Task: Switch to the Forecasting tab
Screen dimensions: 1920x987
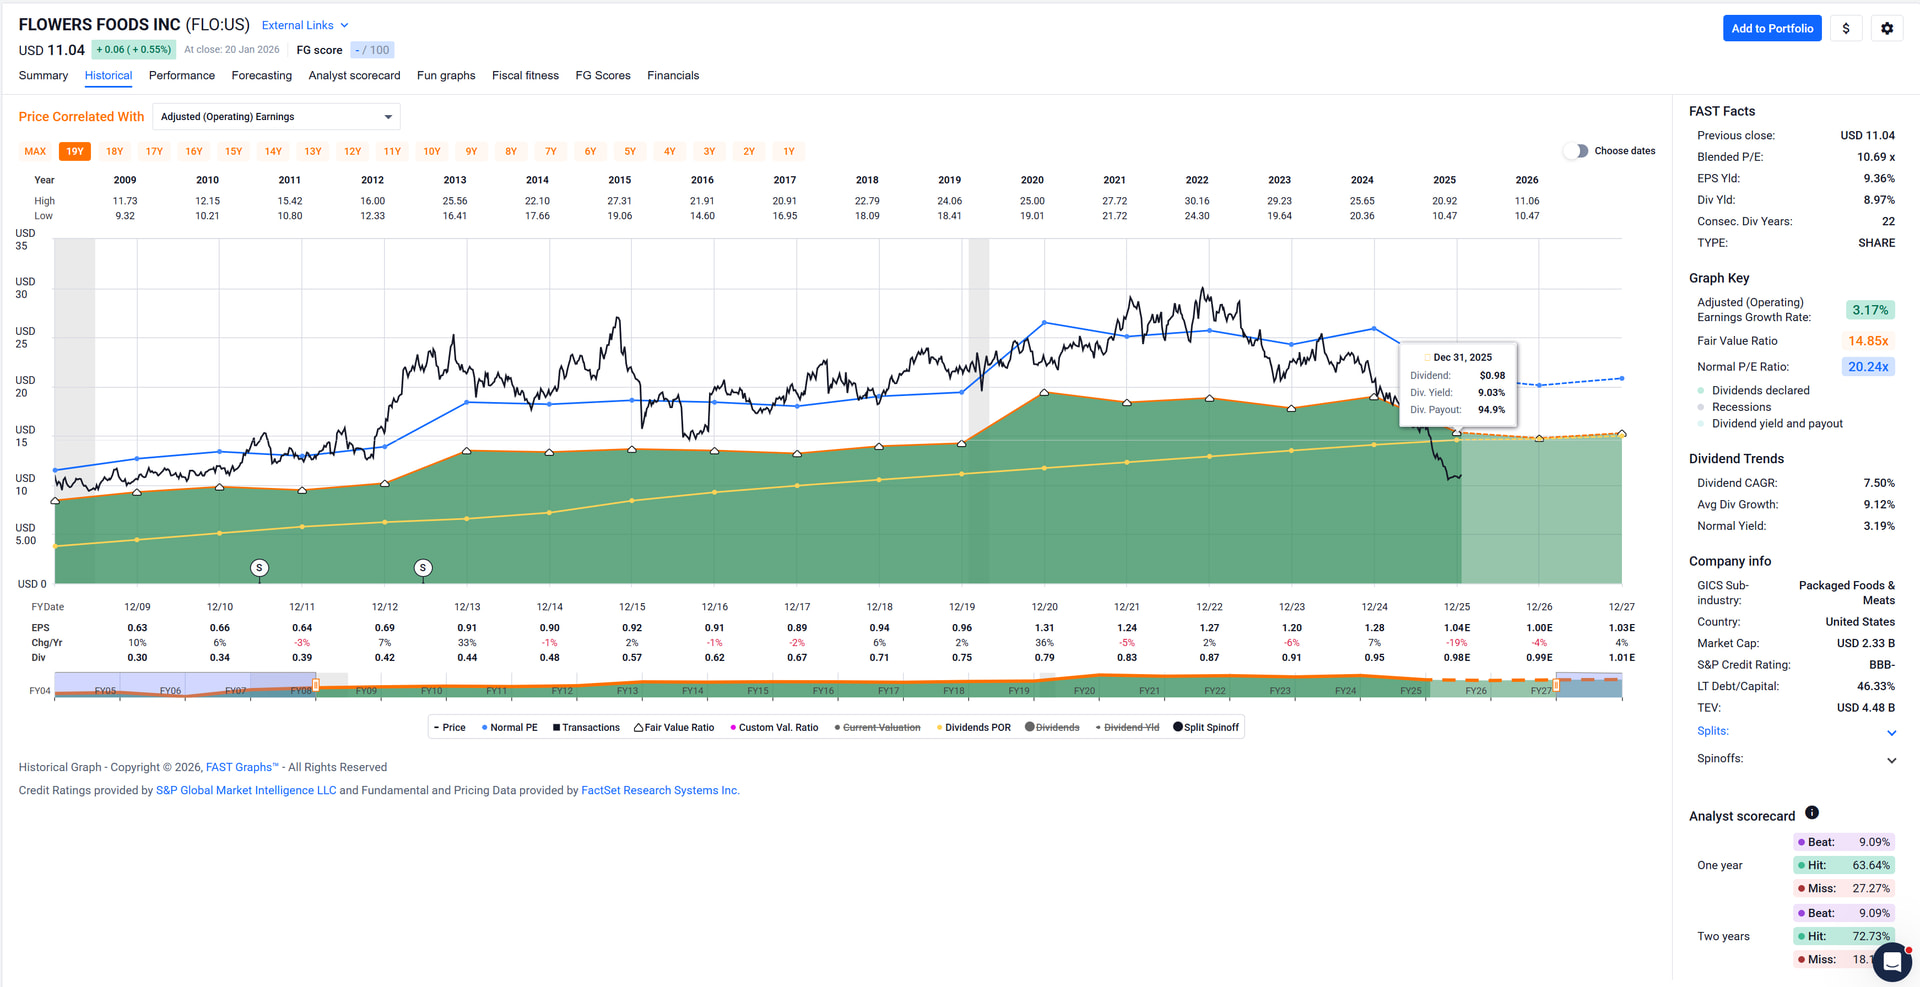Action: click(x=261, y=76)
